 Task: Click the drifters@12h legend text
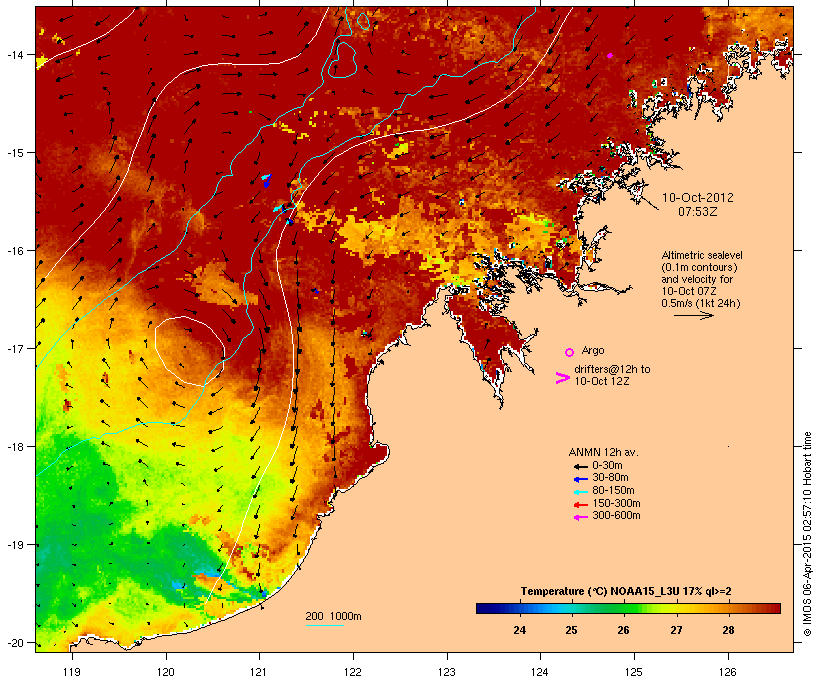click(612, 375)
